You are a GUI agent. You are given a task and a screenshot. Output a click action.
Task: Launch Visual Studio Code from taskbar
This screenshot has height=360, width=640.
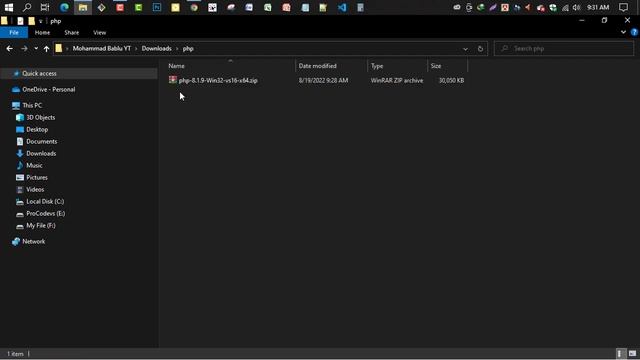coord(342,7)
